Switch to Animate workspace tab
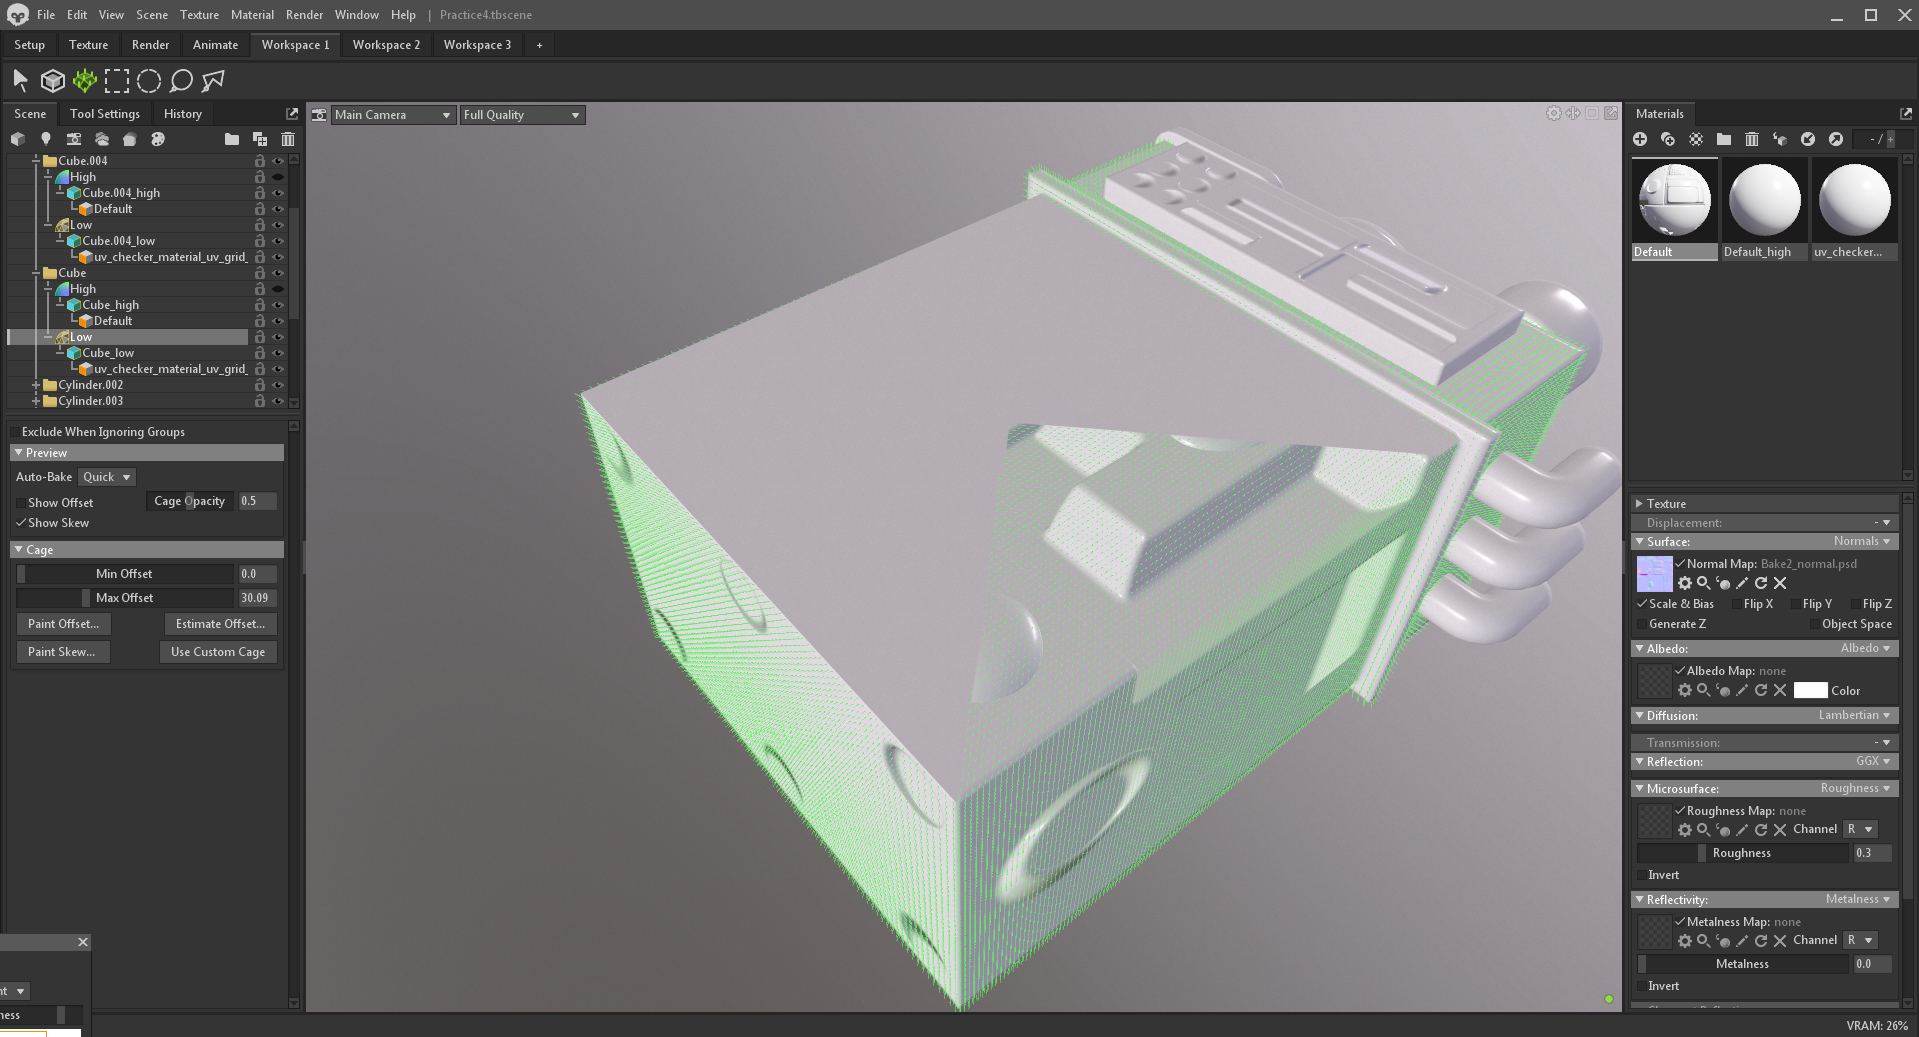Screen dimensions: 1919x1037 (x=215, y=45)
